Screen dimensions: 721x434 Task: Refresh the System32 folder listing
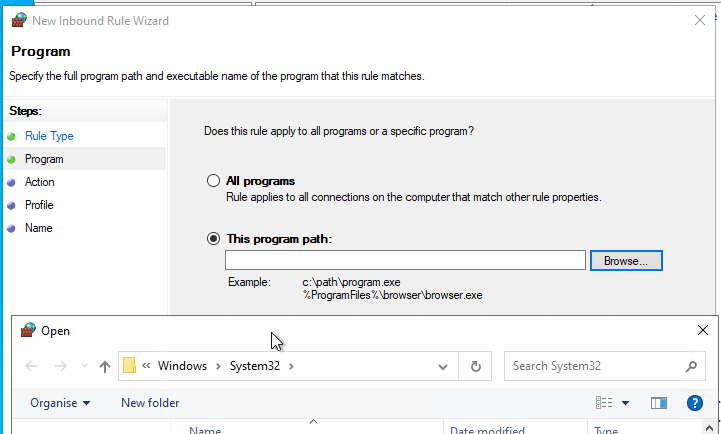coord(475,366)
